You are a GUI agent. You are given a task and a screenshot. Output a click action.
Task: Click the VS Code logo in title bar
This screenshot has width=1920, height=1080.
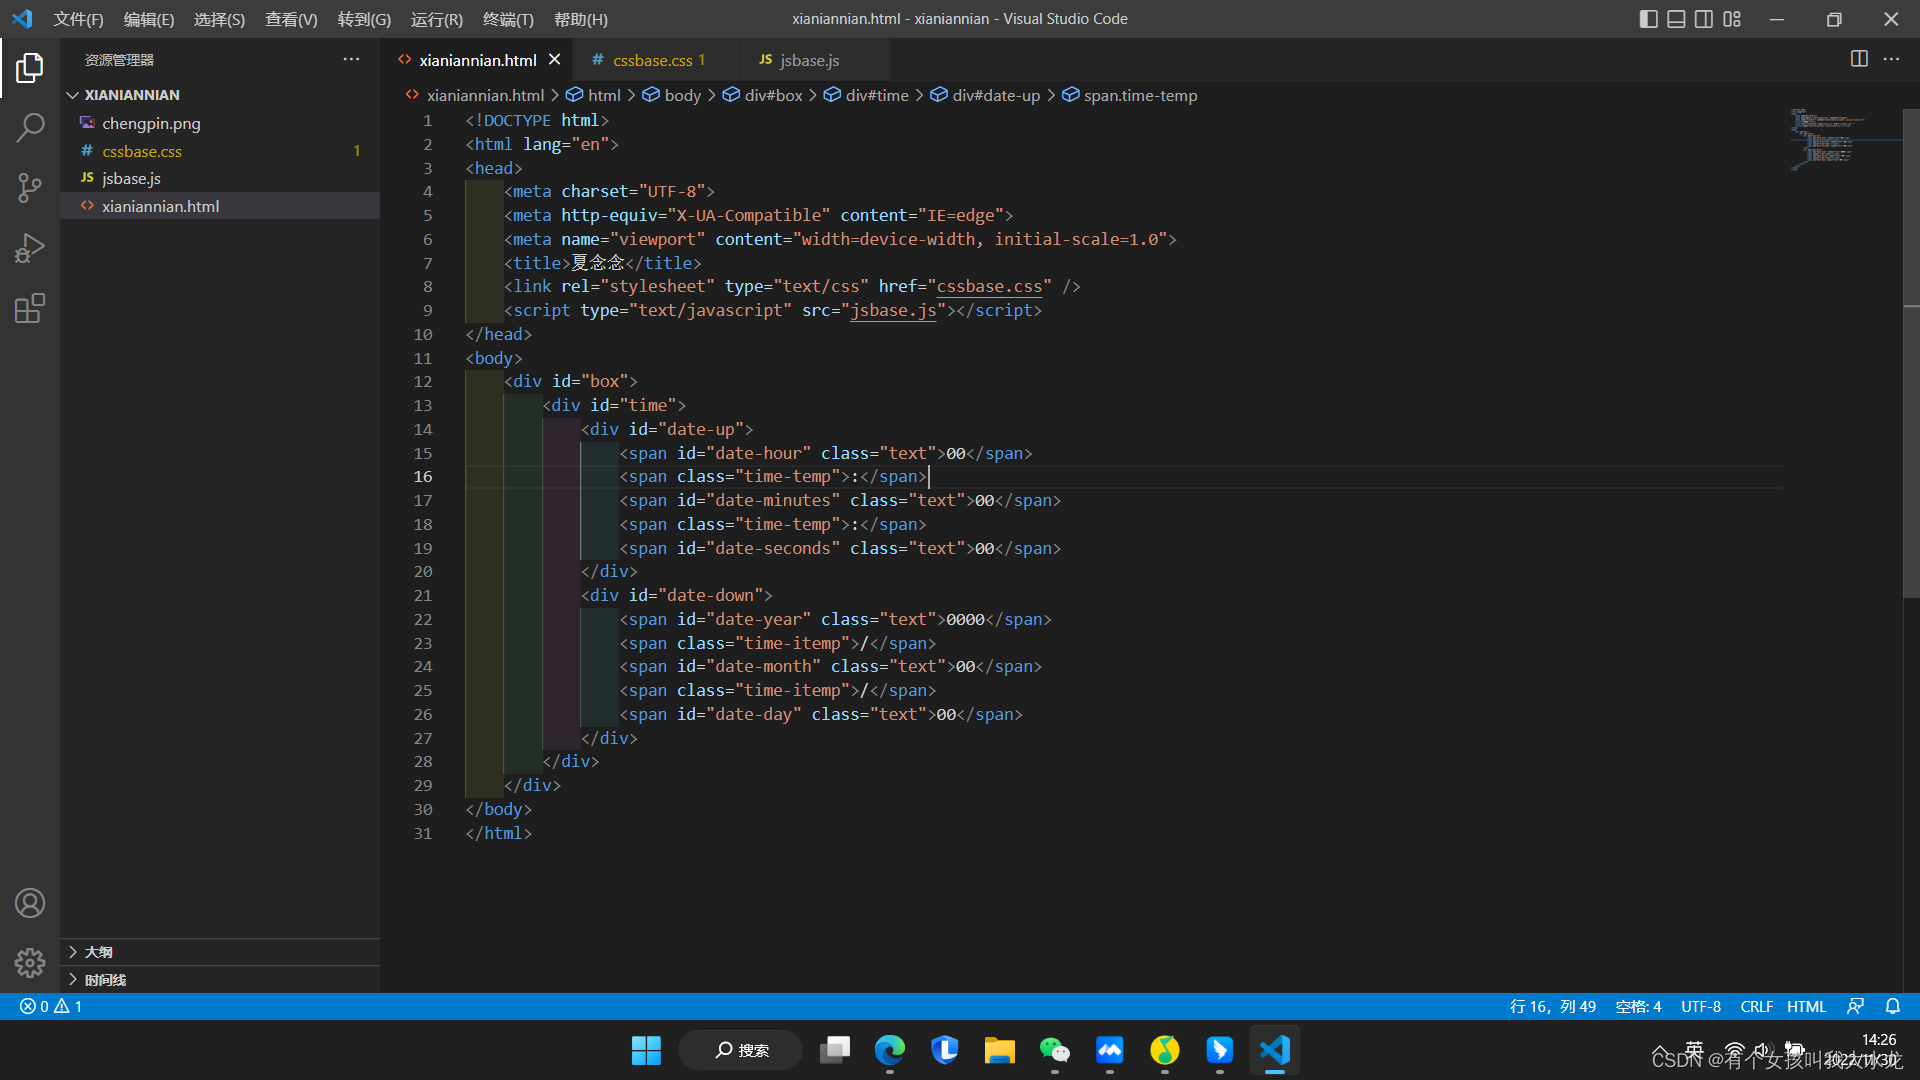(22, 19)
